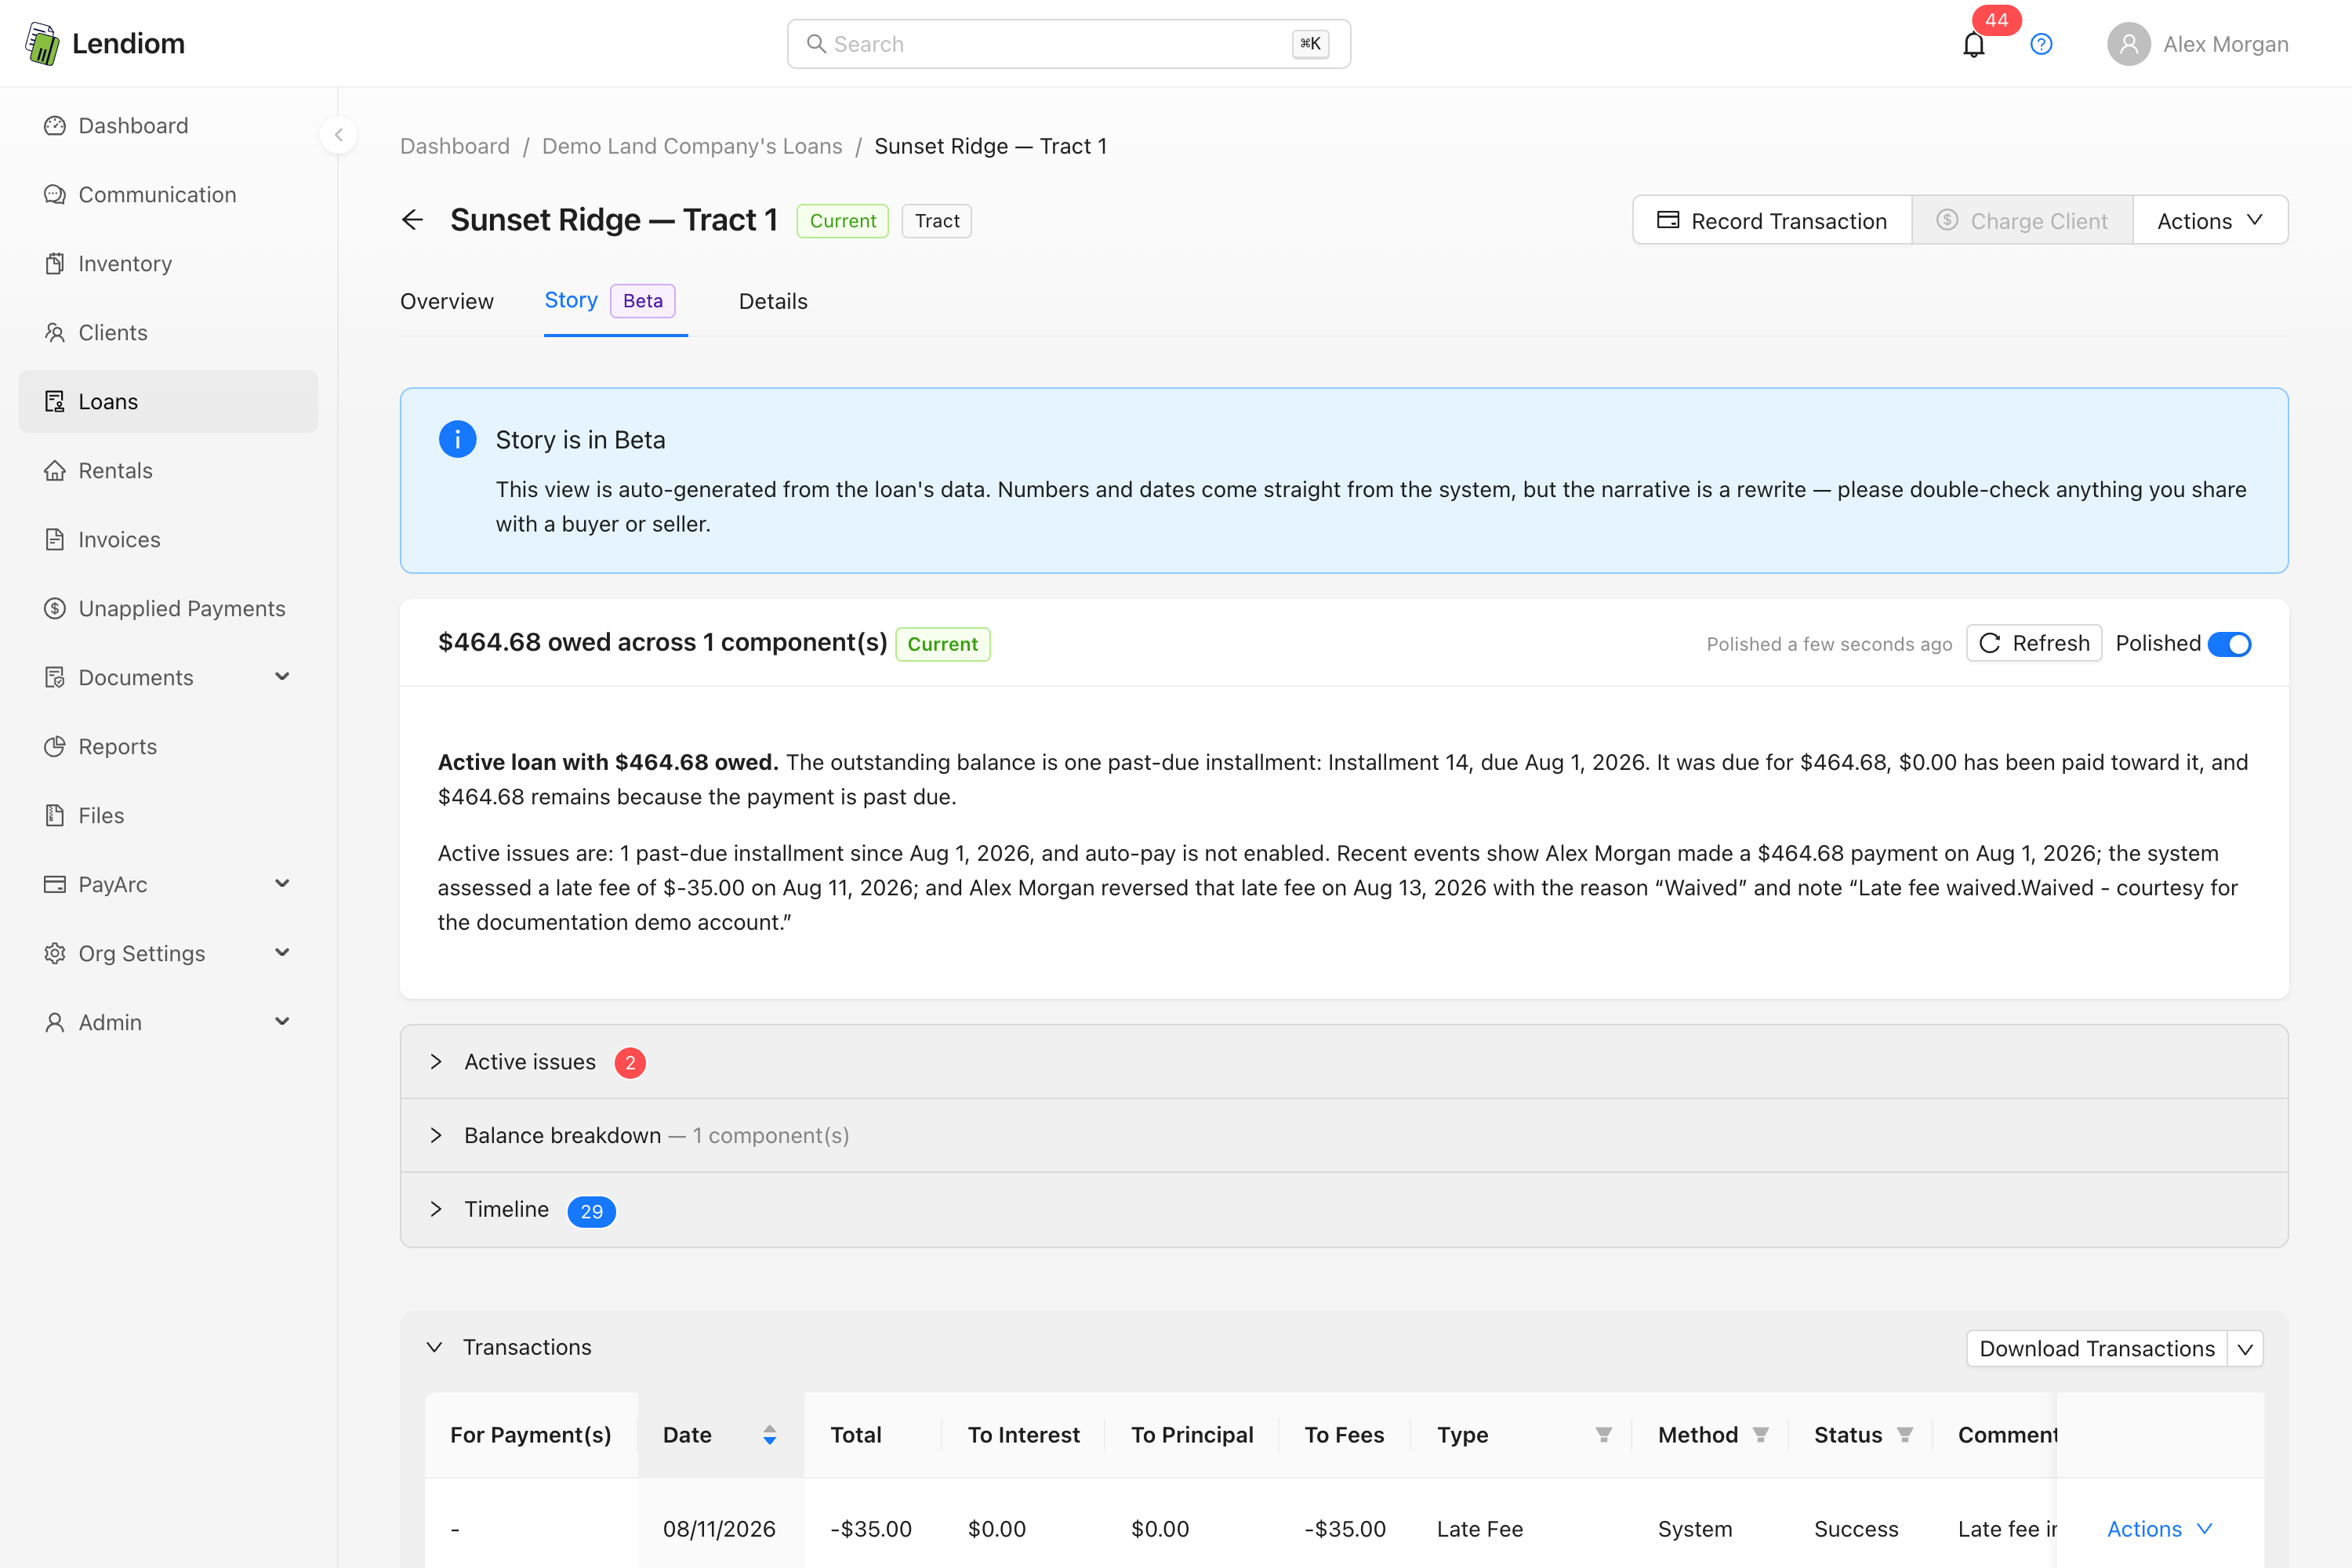
Task: Filter transactions by Status column funnel
Action: [1905, 1435]
